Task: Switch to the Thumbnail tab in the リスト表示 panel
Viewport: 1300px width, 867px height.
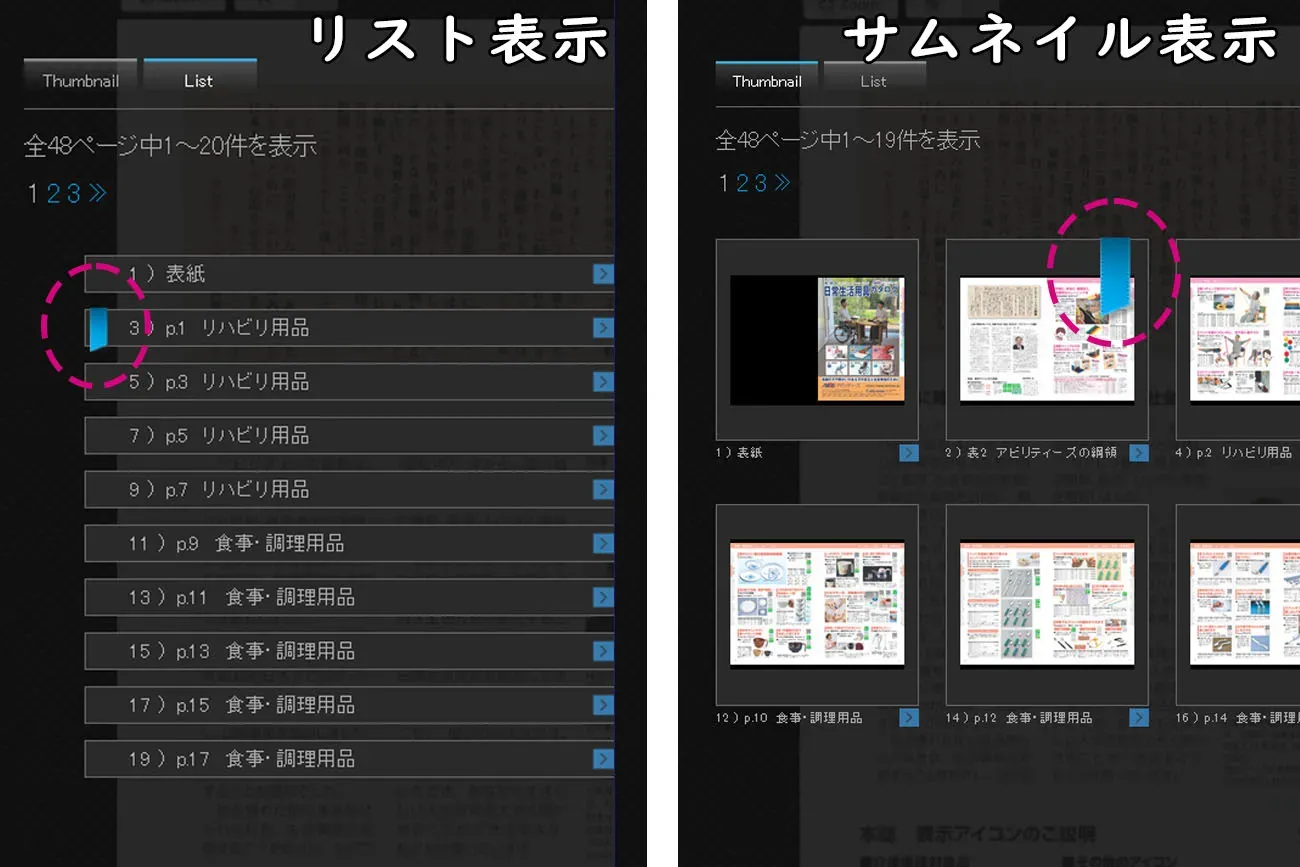Action: (x=81, y=81)
